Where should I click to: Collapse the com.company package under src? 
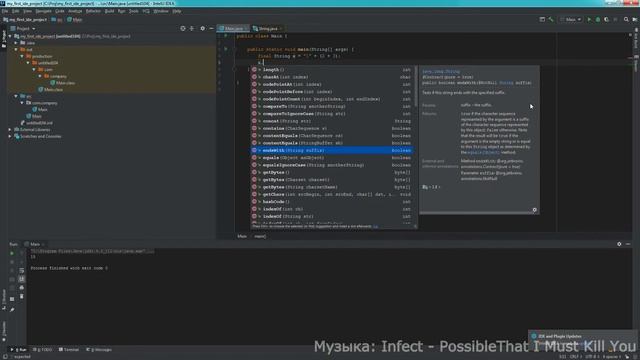point(22,103)
